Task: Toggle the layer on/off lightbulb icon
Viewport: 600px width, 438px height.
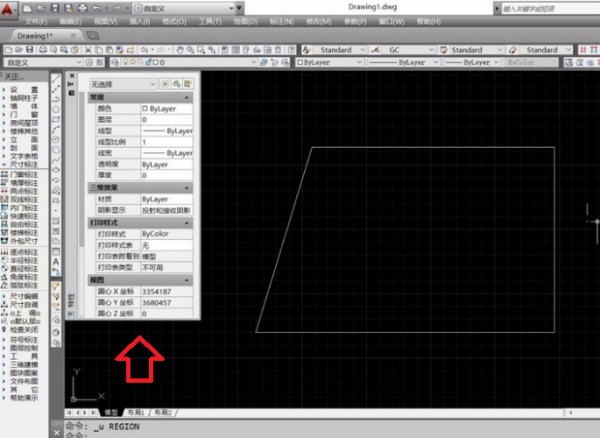Action: (x=125, y=62)
